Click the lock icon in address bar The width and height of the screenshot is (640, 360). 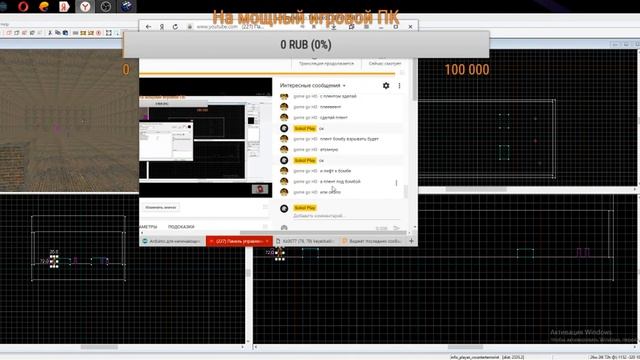190,27
